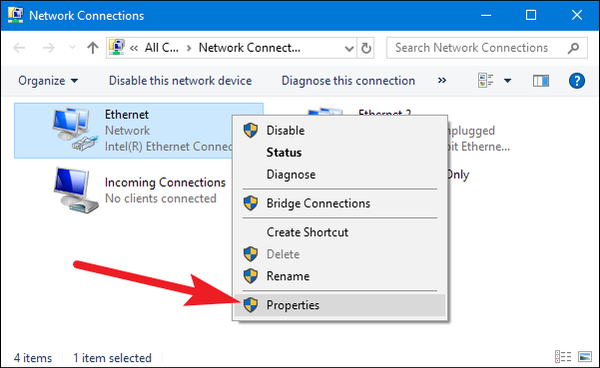This screenshot has height=368, width=600.
Task: Expand the Organize dropdown menu
Action: 48,81
